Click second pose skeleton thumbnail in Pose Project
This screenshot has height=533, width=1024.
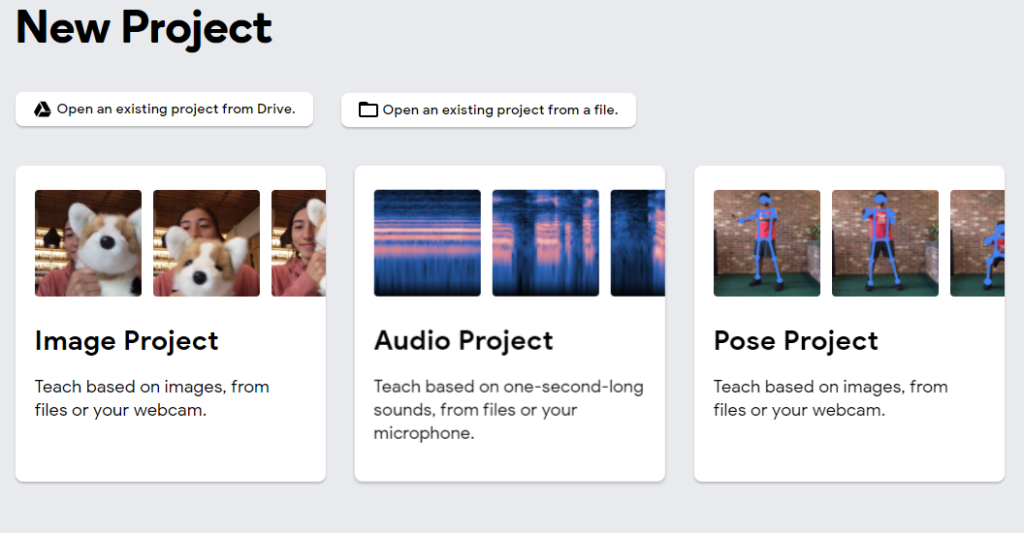[x=885, y=243]
